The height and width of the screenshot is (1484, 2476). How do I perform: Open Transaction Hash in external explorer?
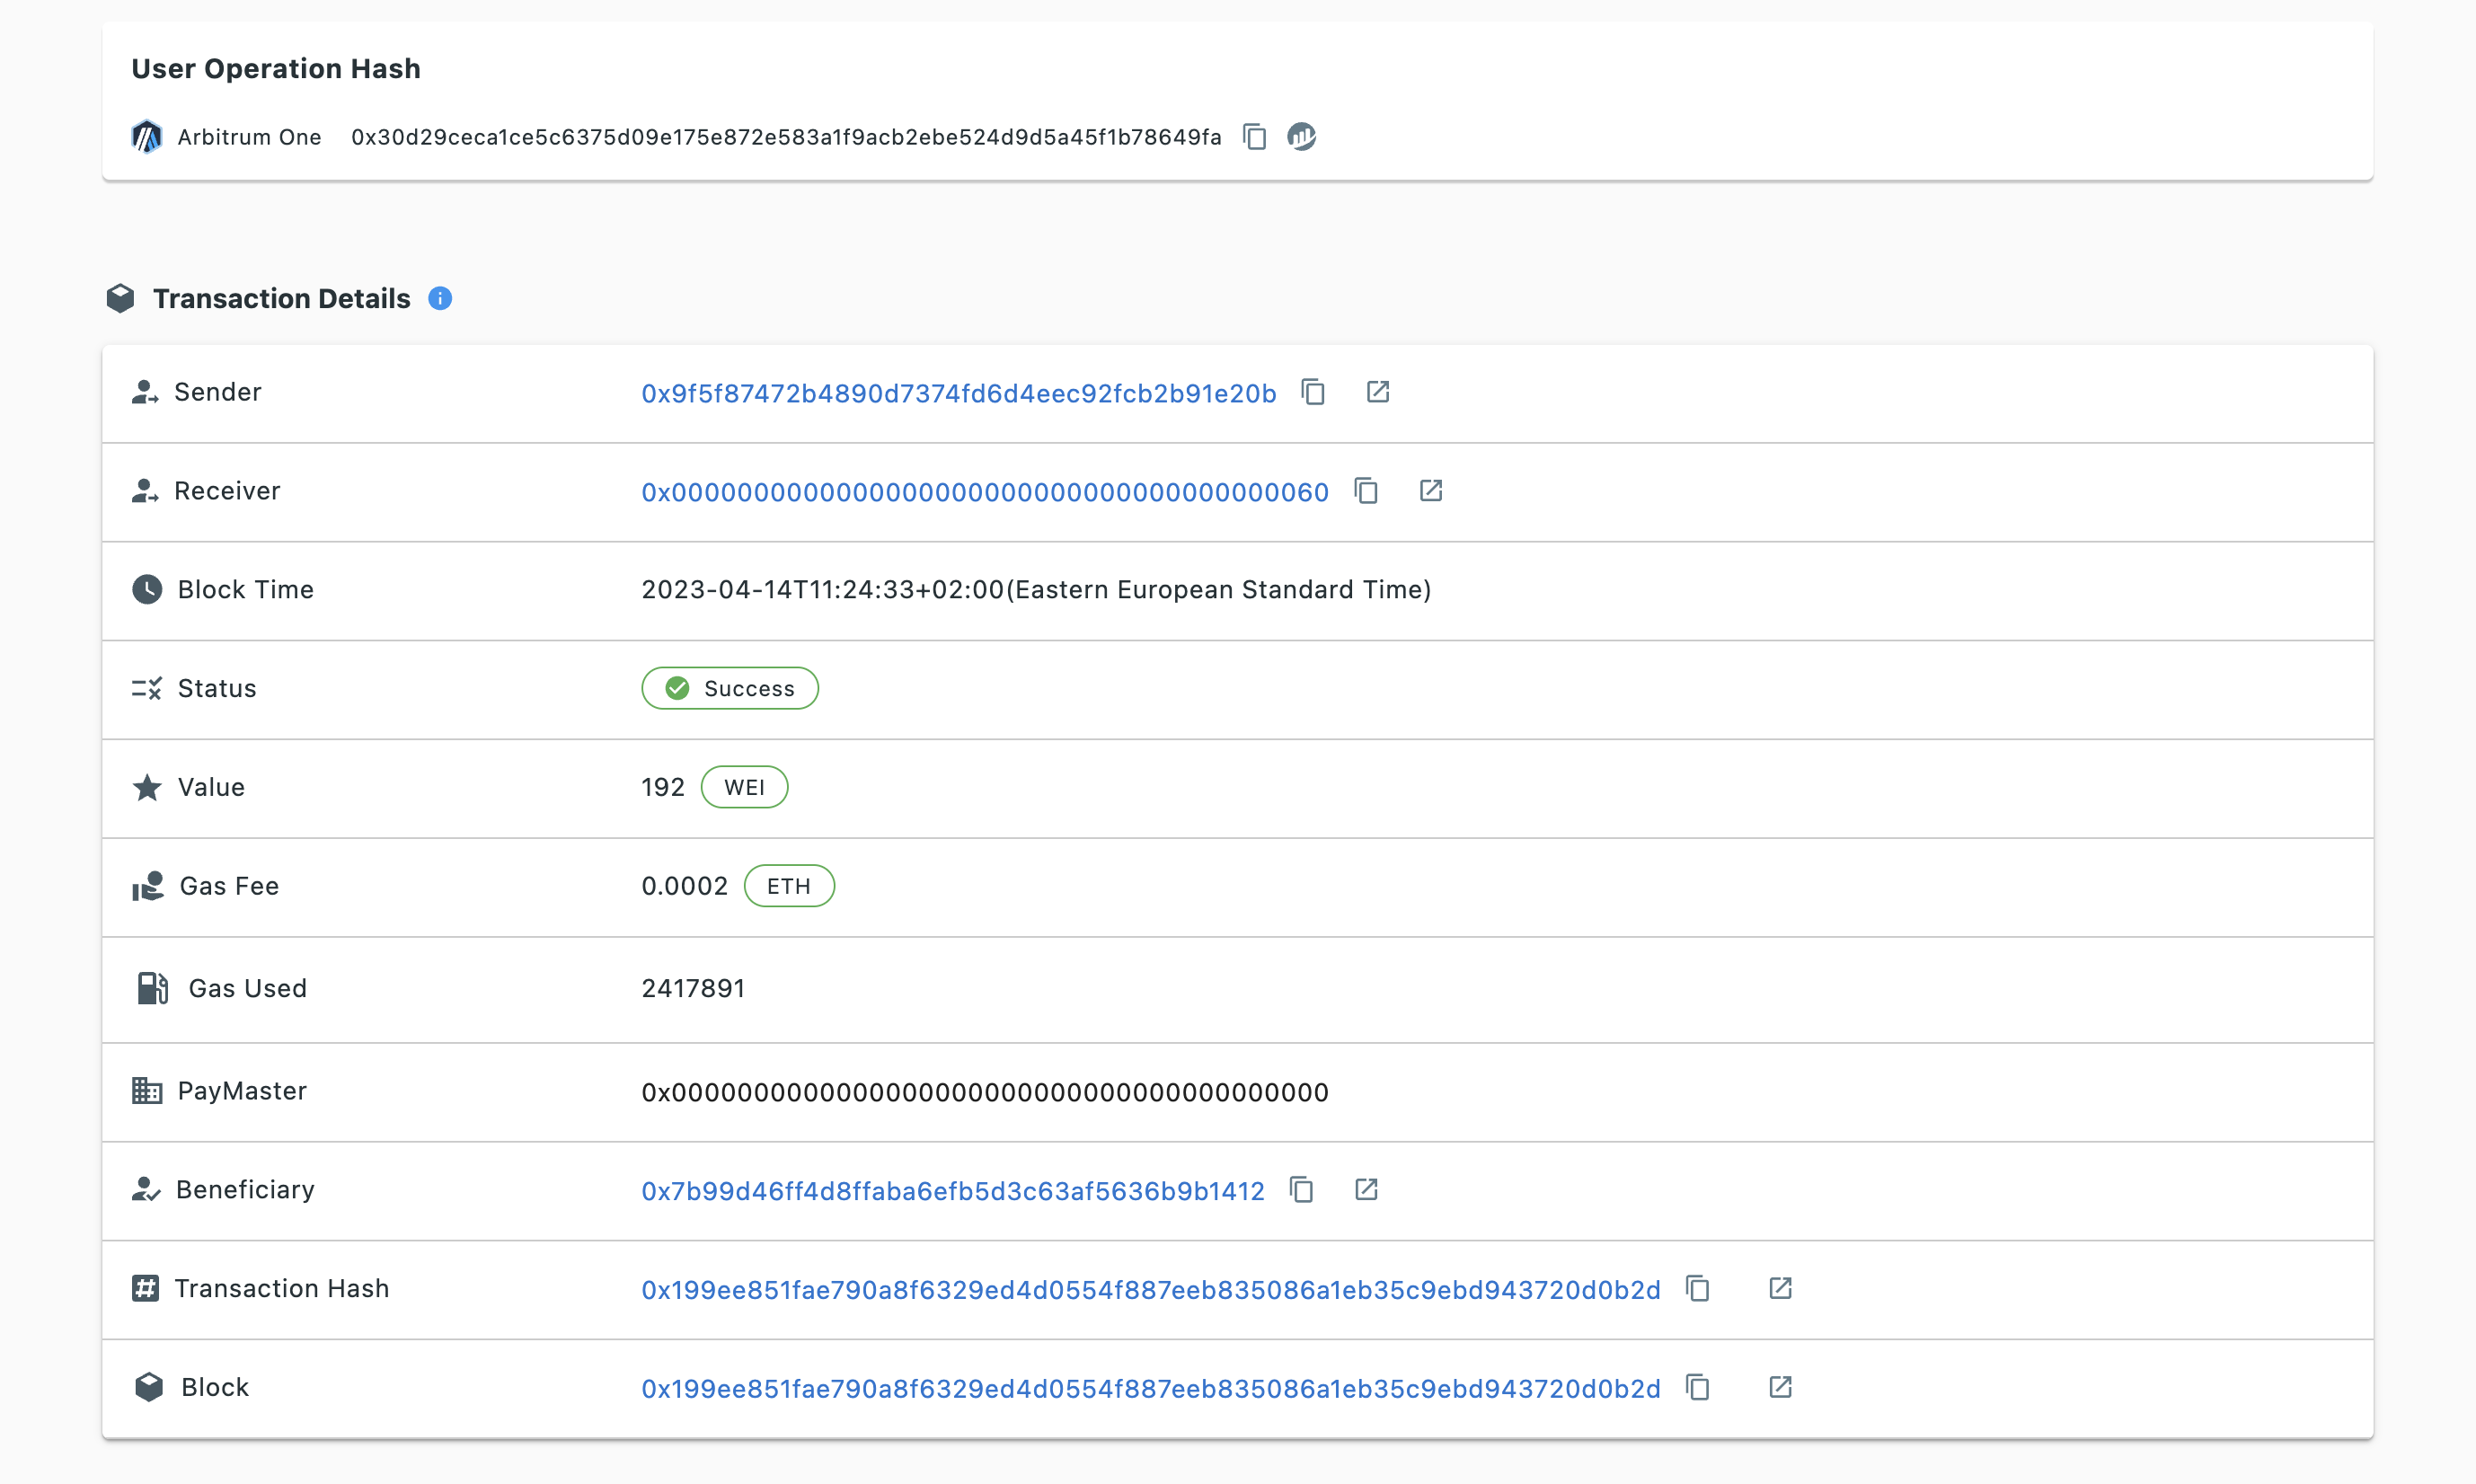coord(1780,1289)
